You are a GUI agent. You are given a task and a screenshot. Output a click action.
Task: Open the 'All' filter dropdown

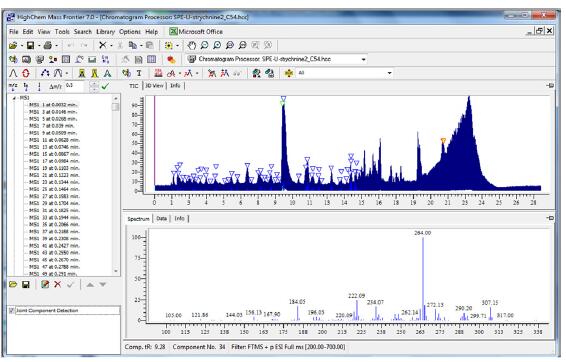(x=389, y=73)
